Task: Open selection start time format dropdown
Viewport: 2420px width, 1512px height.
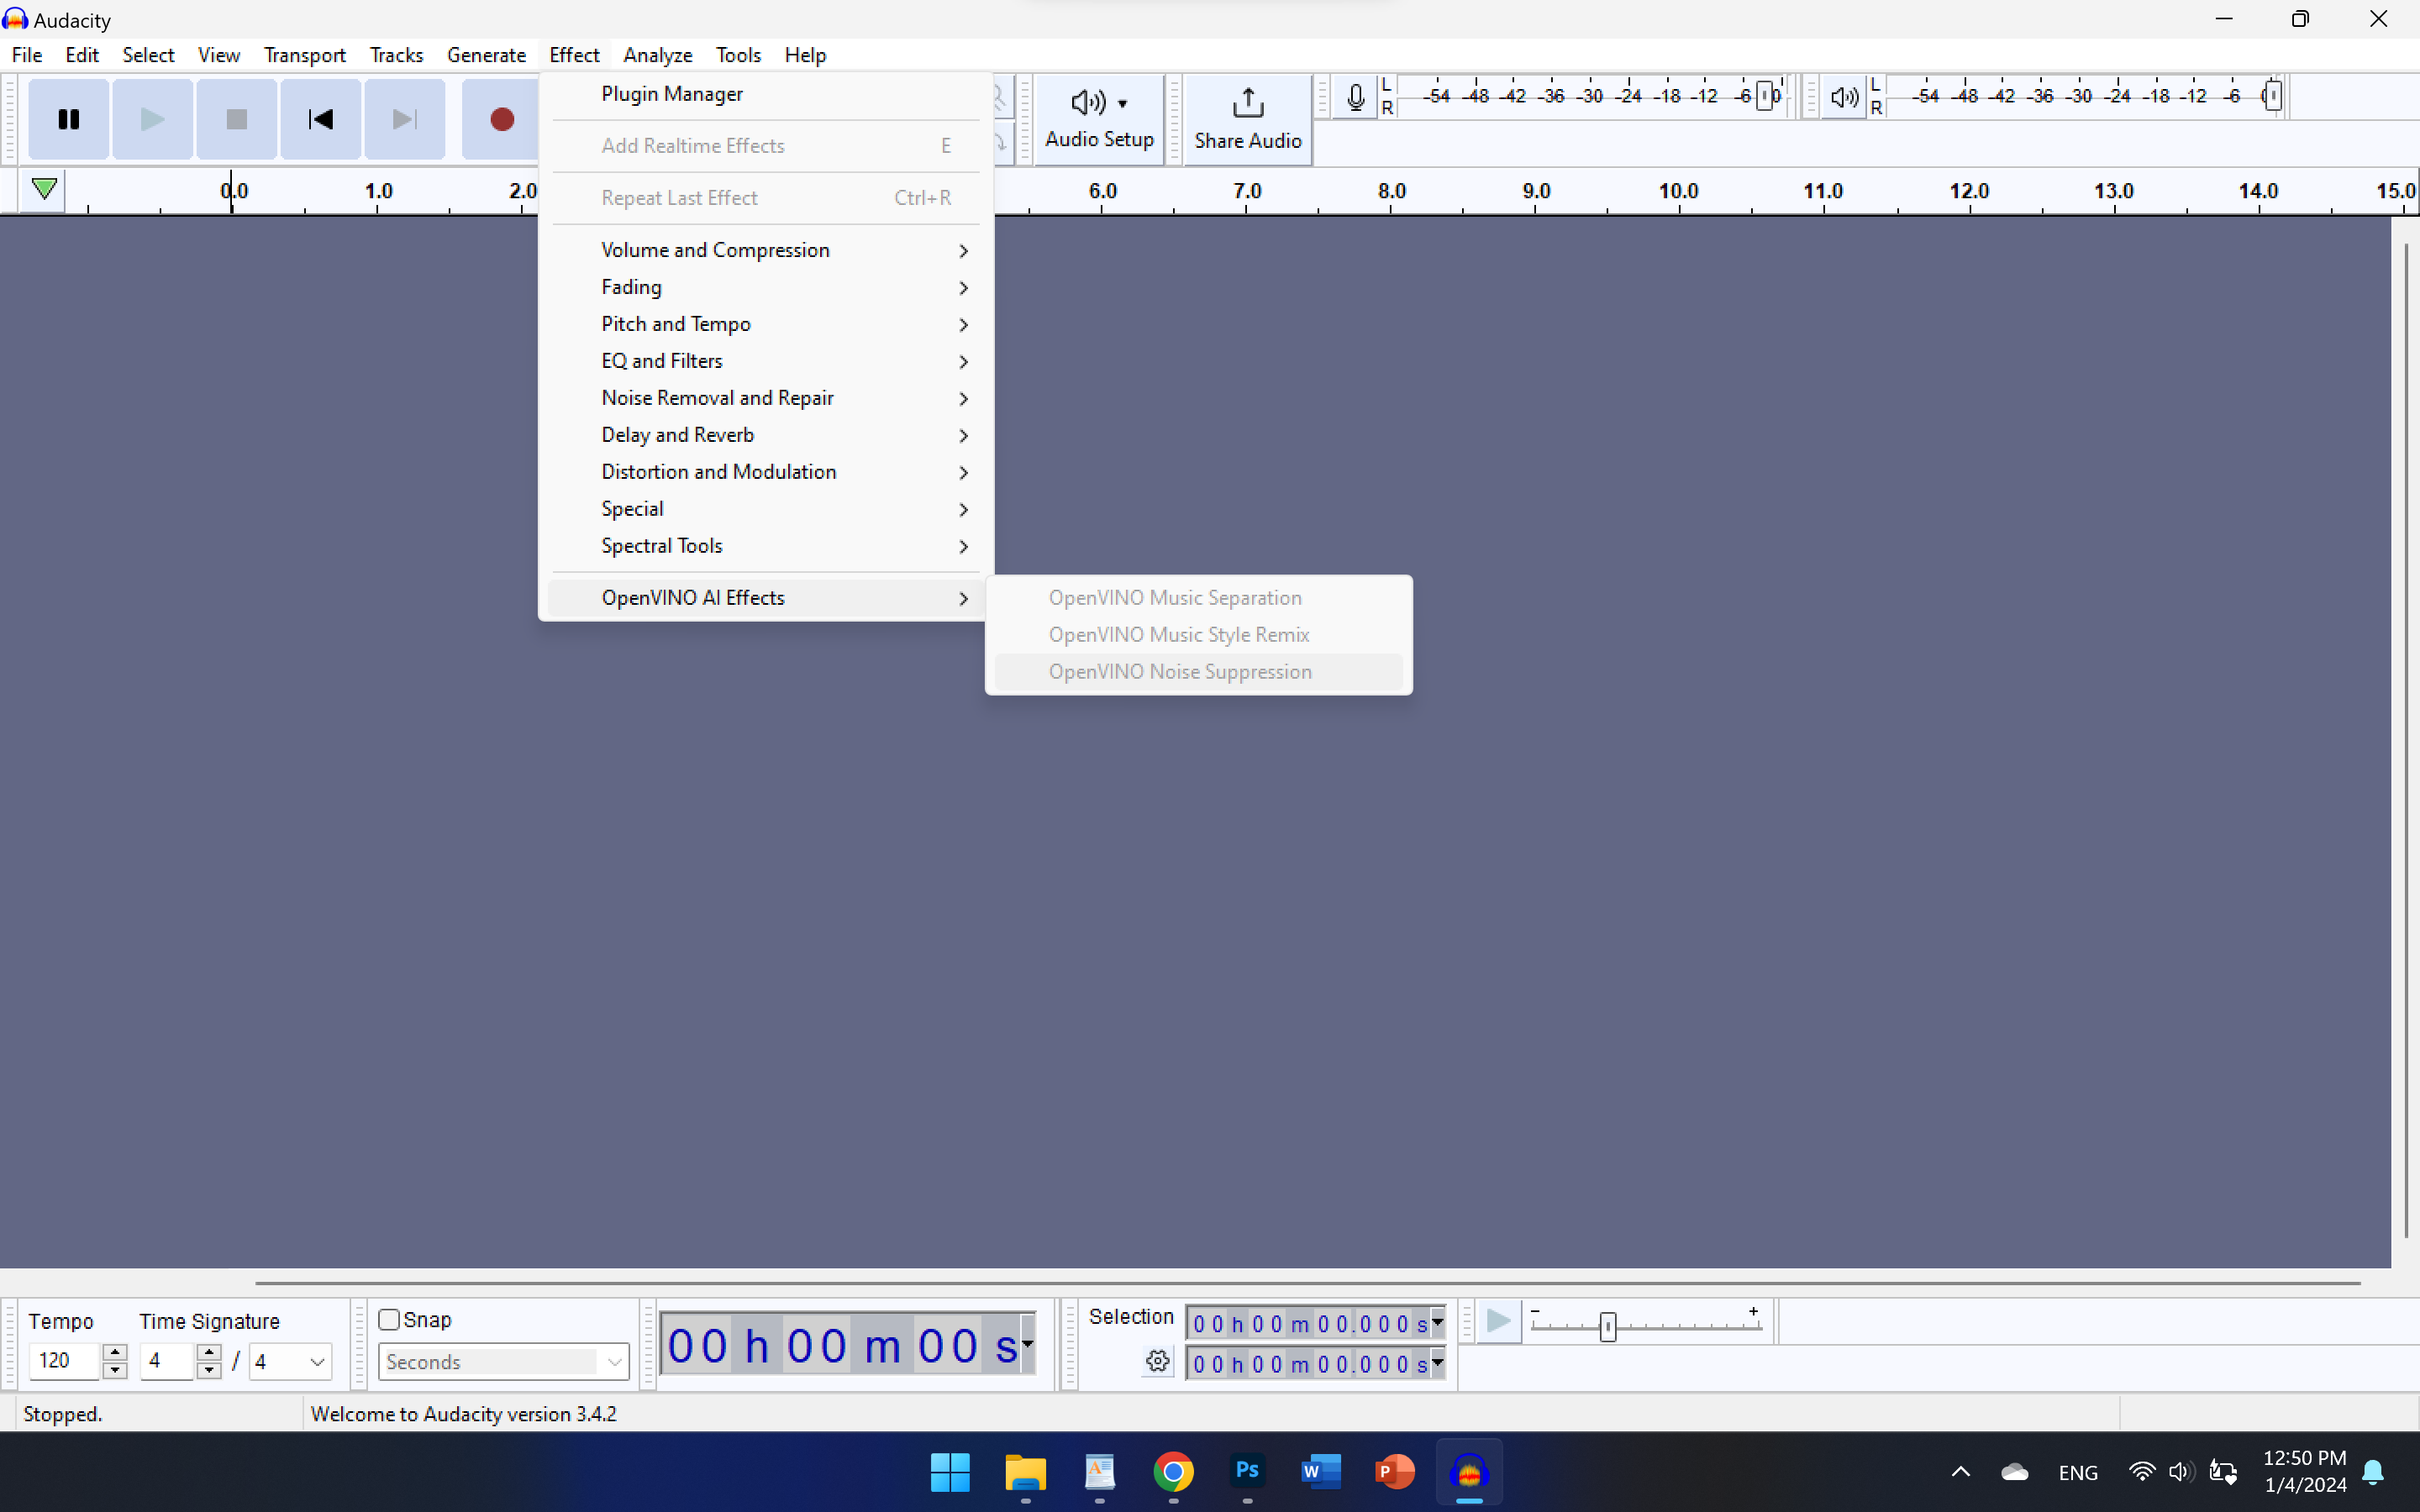Action: click(1438, 1323)
